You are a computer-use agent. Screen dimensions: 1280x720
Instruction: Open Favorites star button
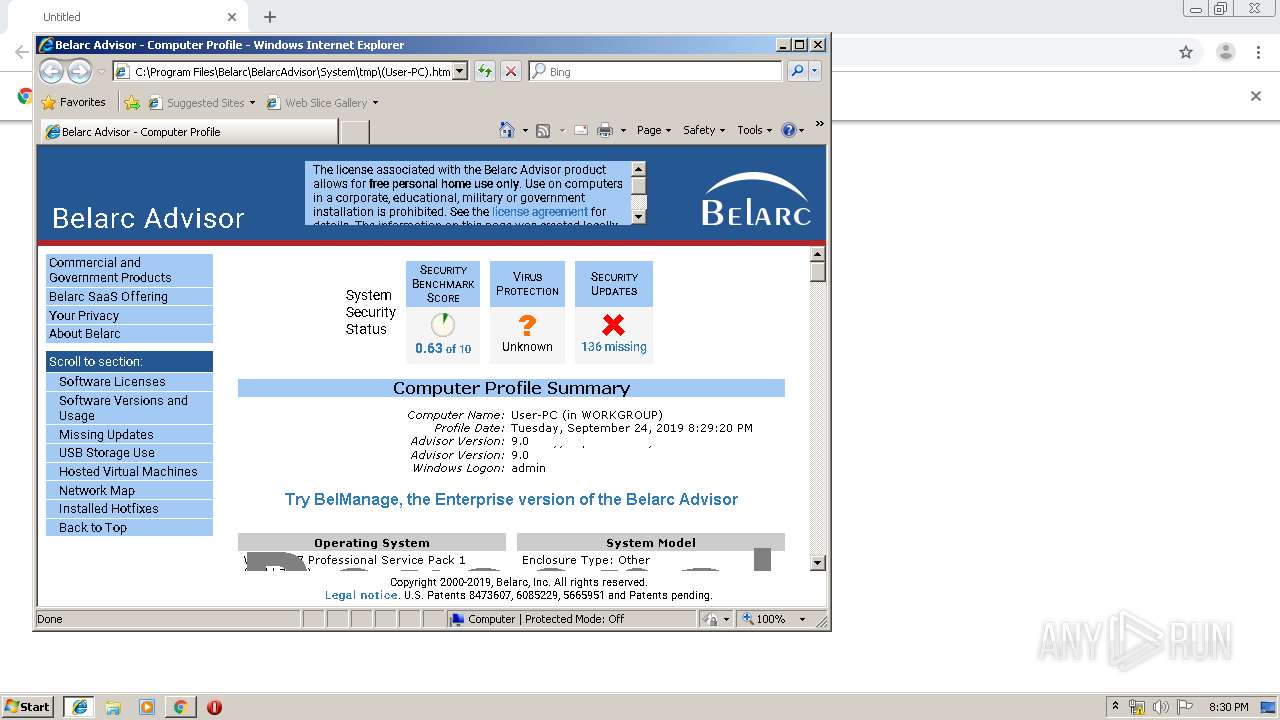(x=73, y=102)
